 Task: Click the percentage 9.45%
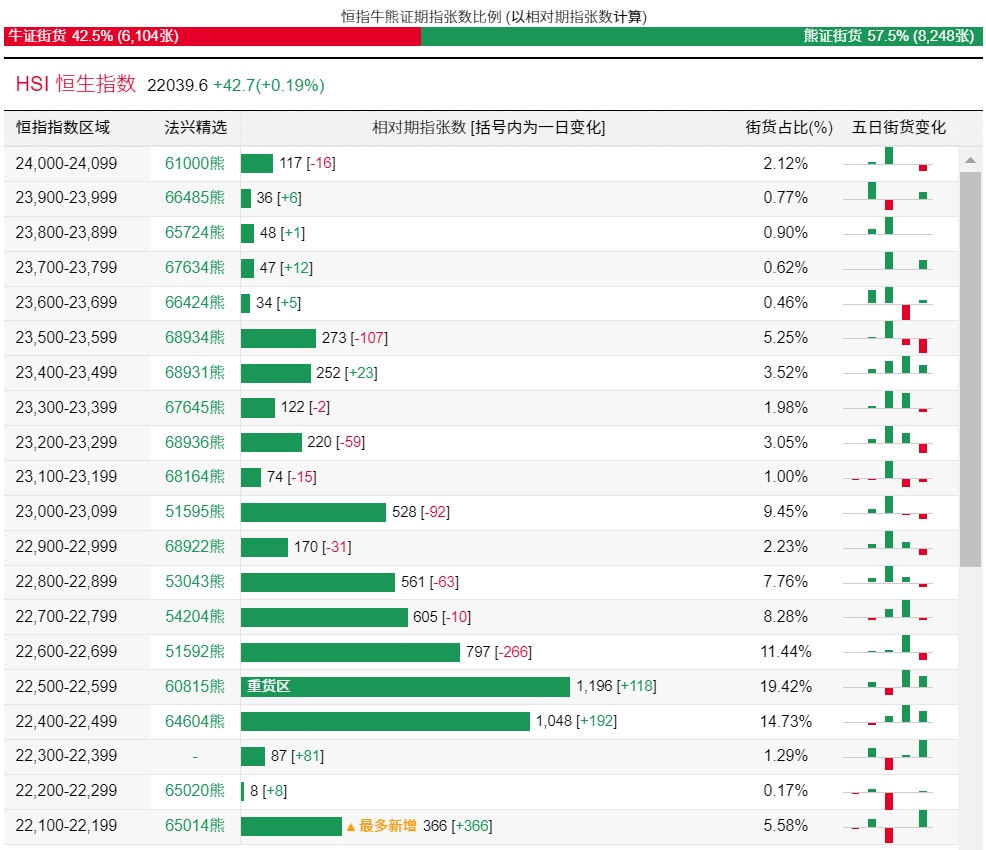pyautogui.click(x=786, y=512)
